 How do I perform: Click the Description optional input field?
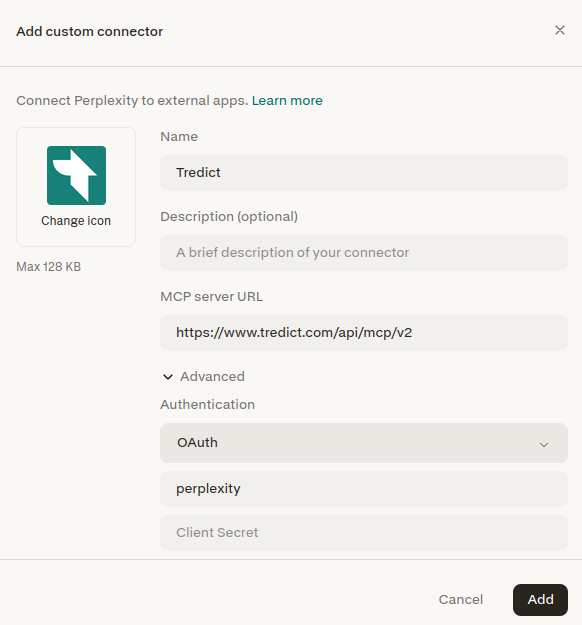click(x=364, y=253)
